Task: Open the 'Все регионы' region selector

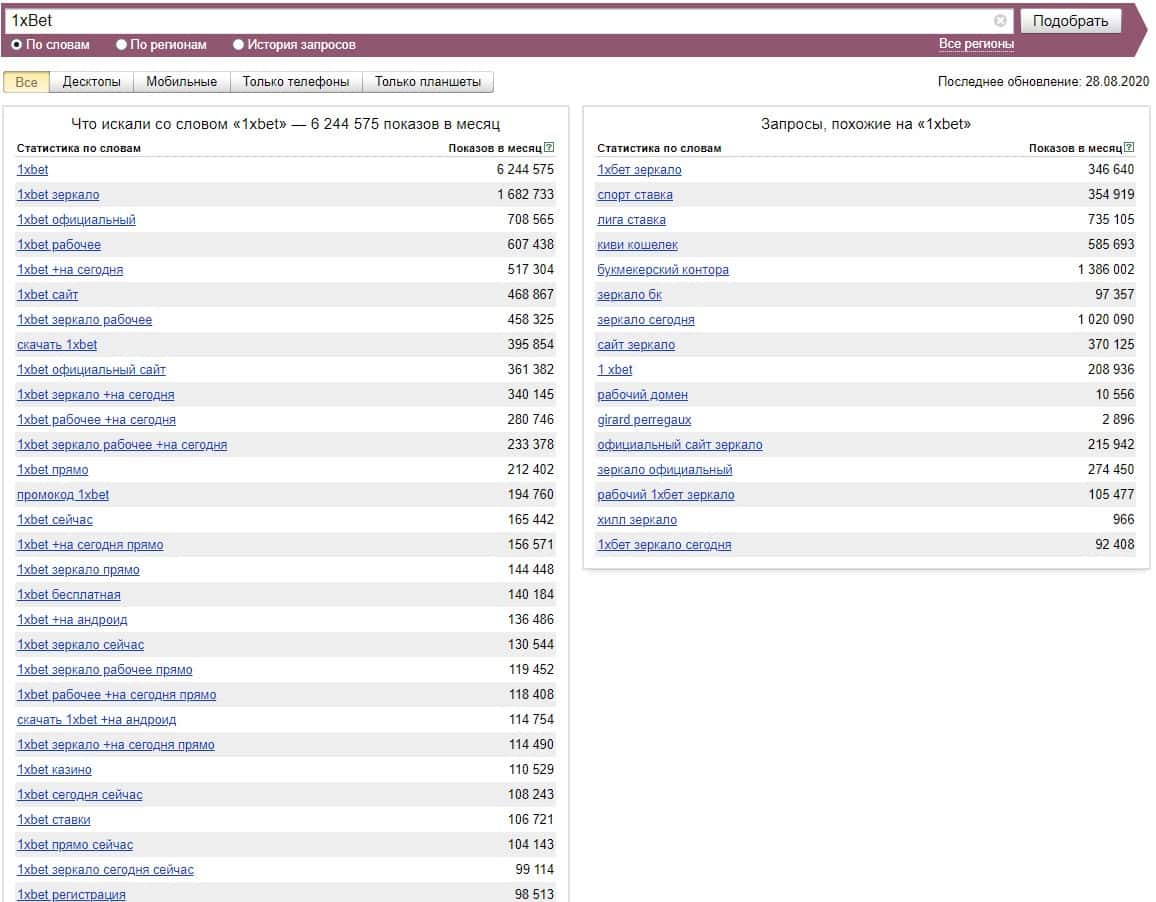Action: click(975, 45)
